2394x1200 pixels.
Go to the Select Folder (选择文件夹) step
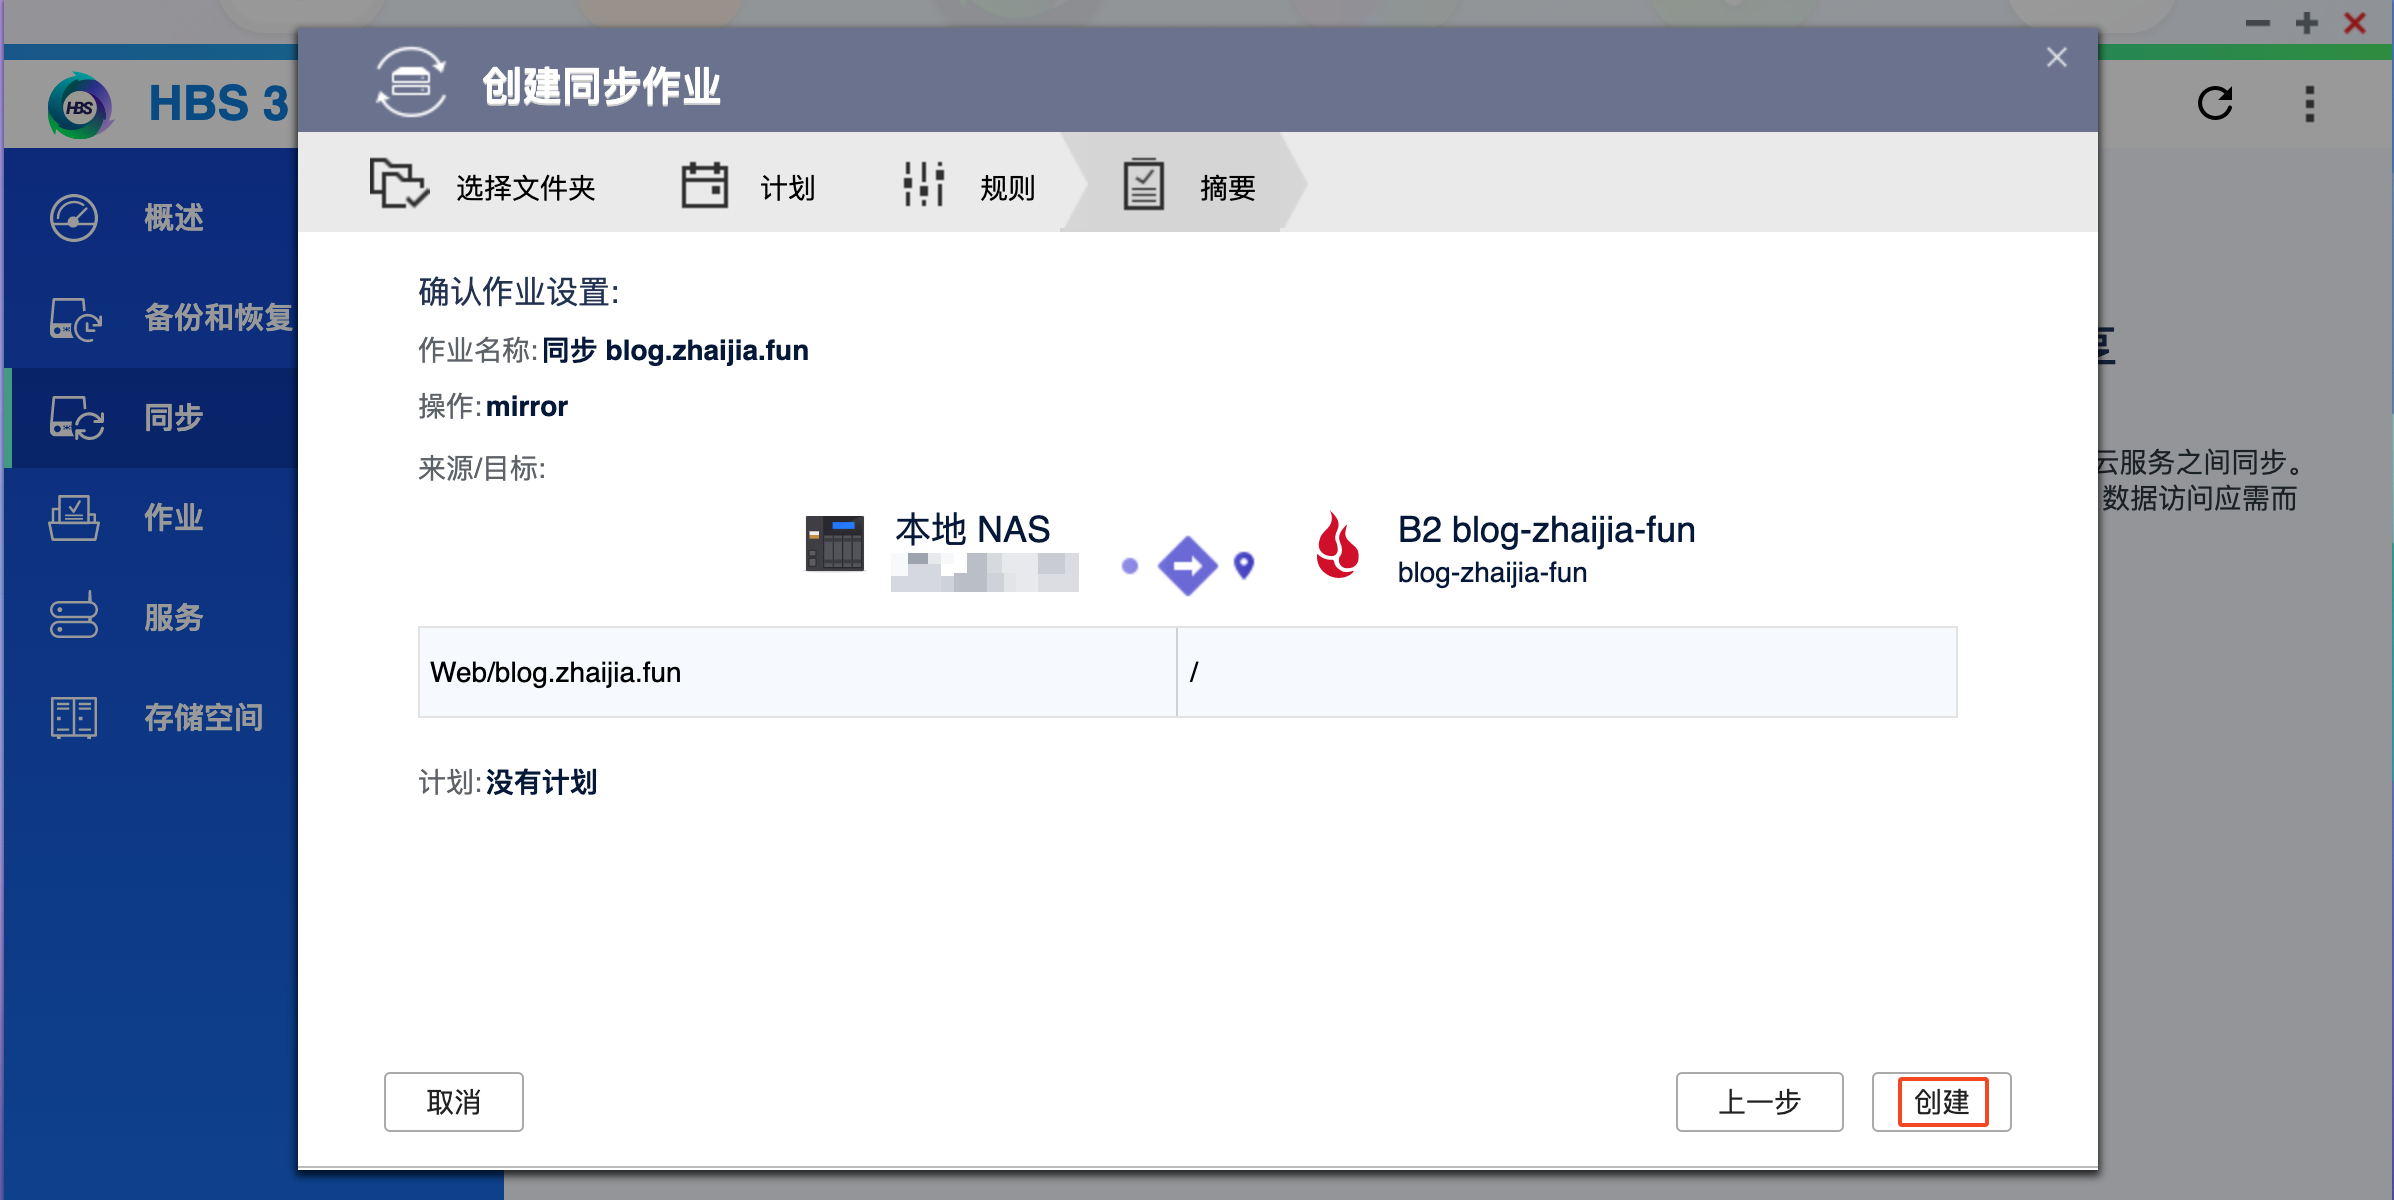tap(483, 186)
